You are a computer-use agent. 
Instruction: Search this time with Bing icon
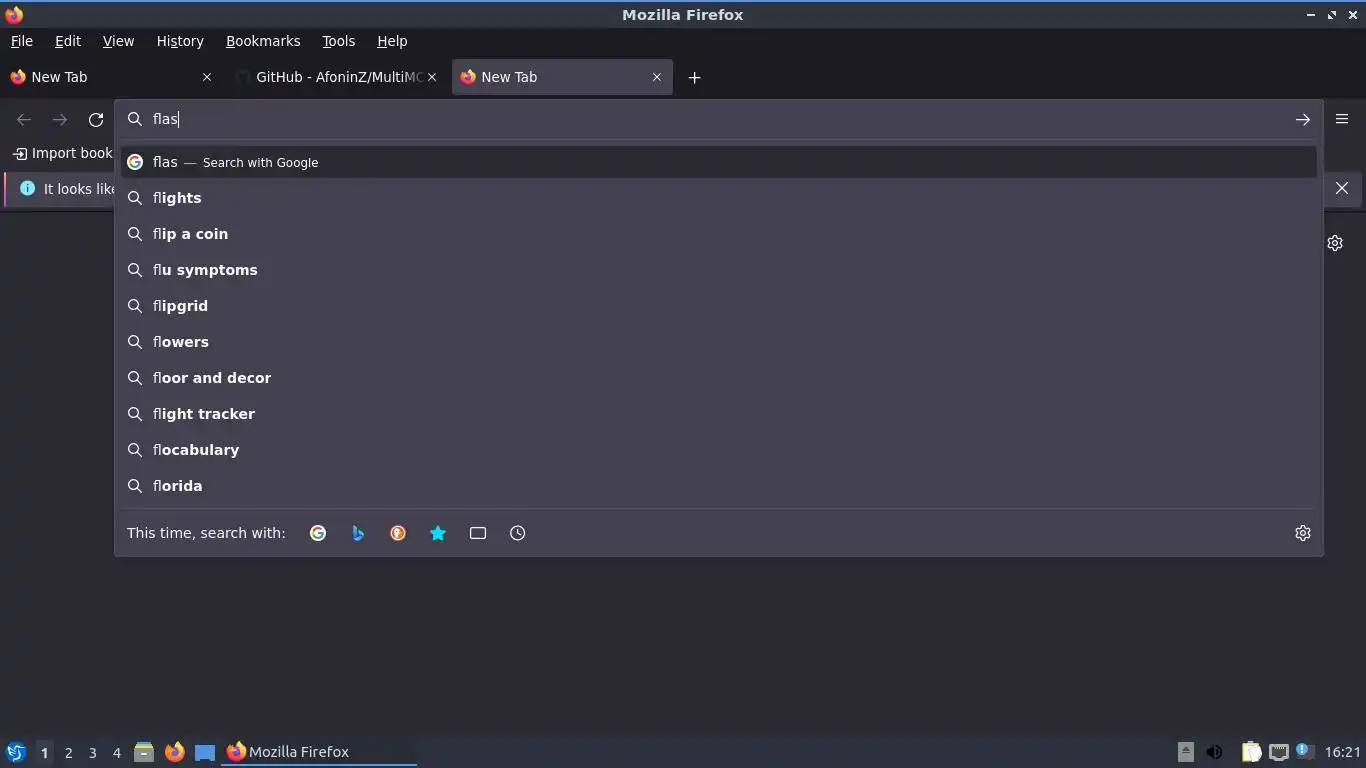[358, 533]
